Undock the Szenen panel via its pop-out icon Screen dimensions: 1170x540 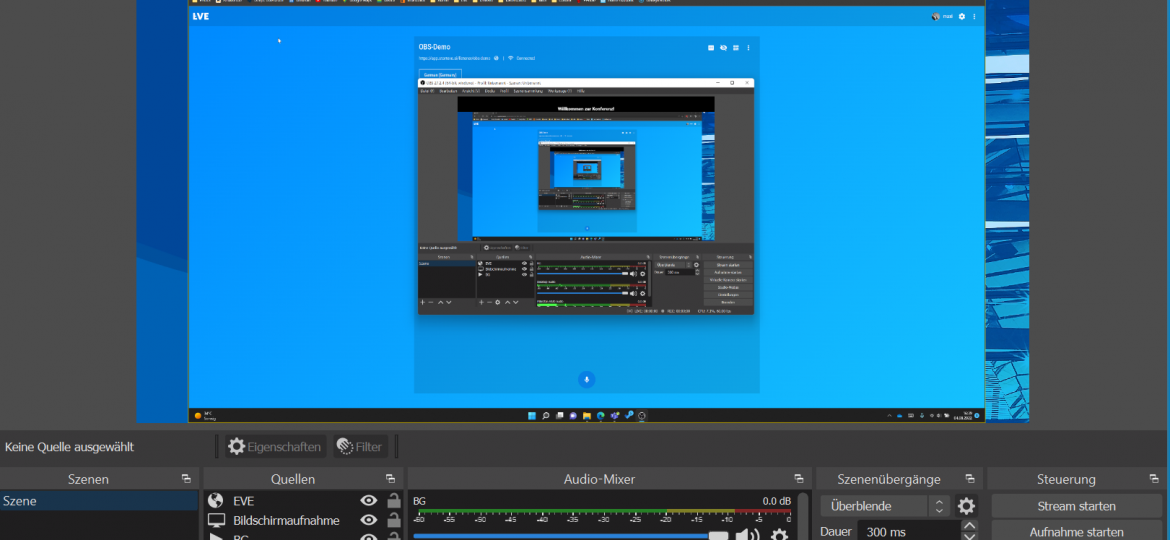pos(186,479)
